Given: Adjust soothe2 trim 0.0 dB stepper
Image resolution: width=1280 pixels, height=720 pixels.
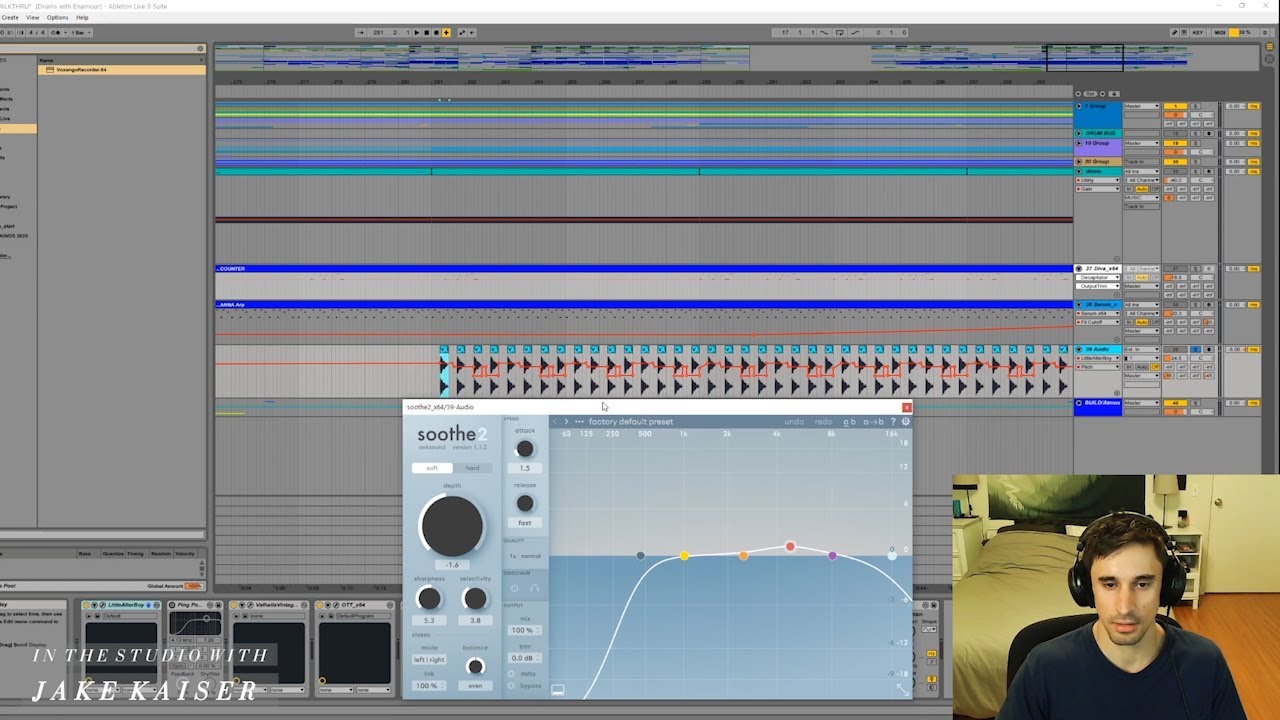Looking at the screenshot, I should 525,658.
